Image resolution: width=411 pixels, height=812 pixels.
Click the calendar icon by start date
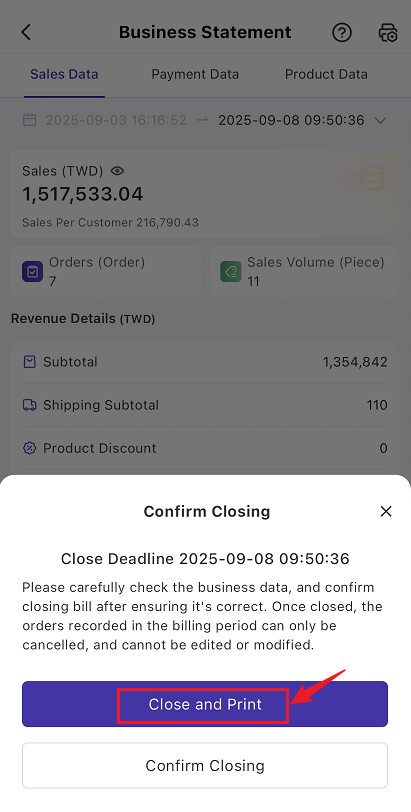[30, 121]
